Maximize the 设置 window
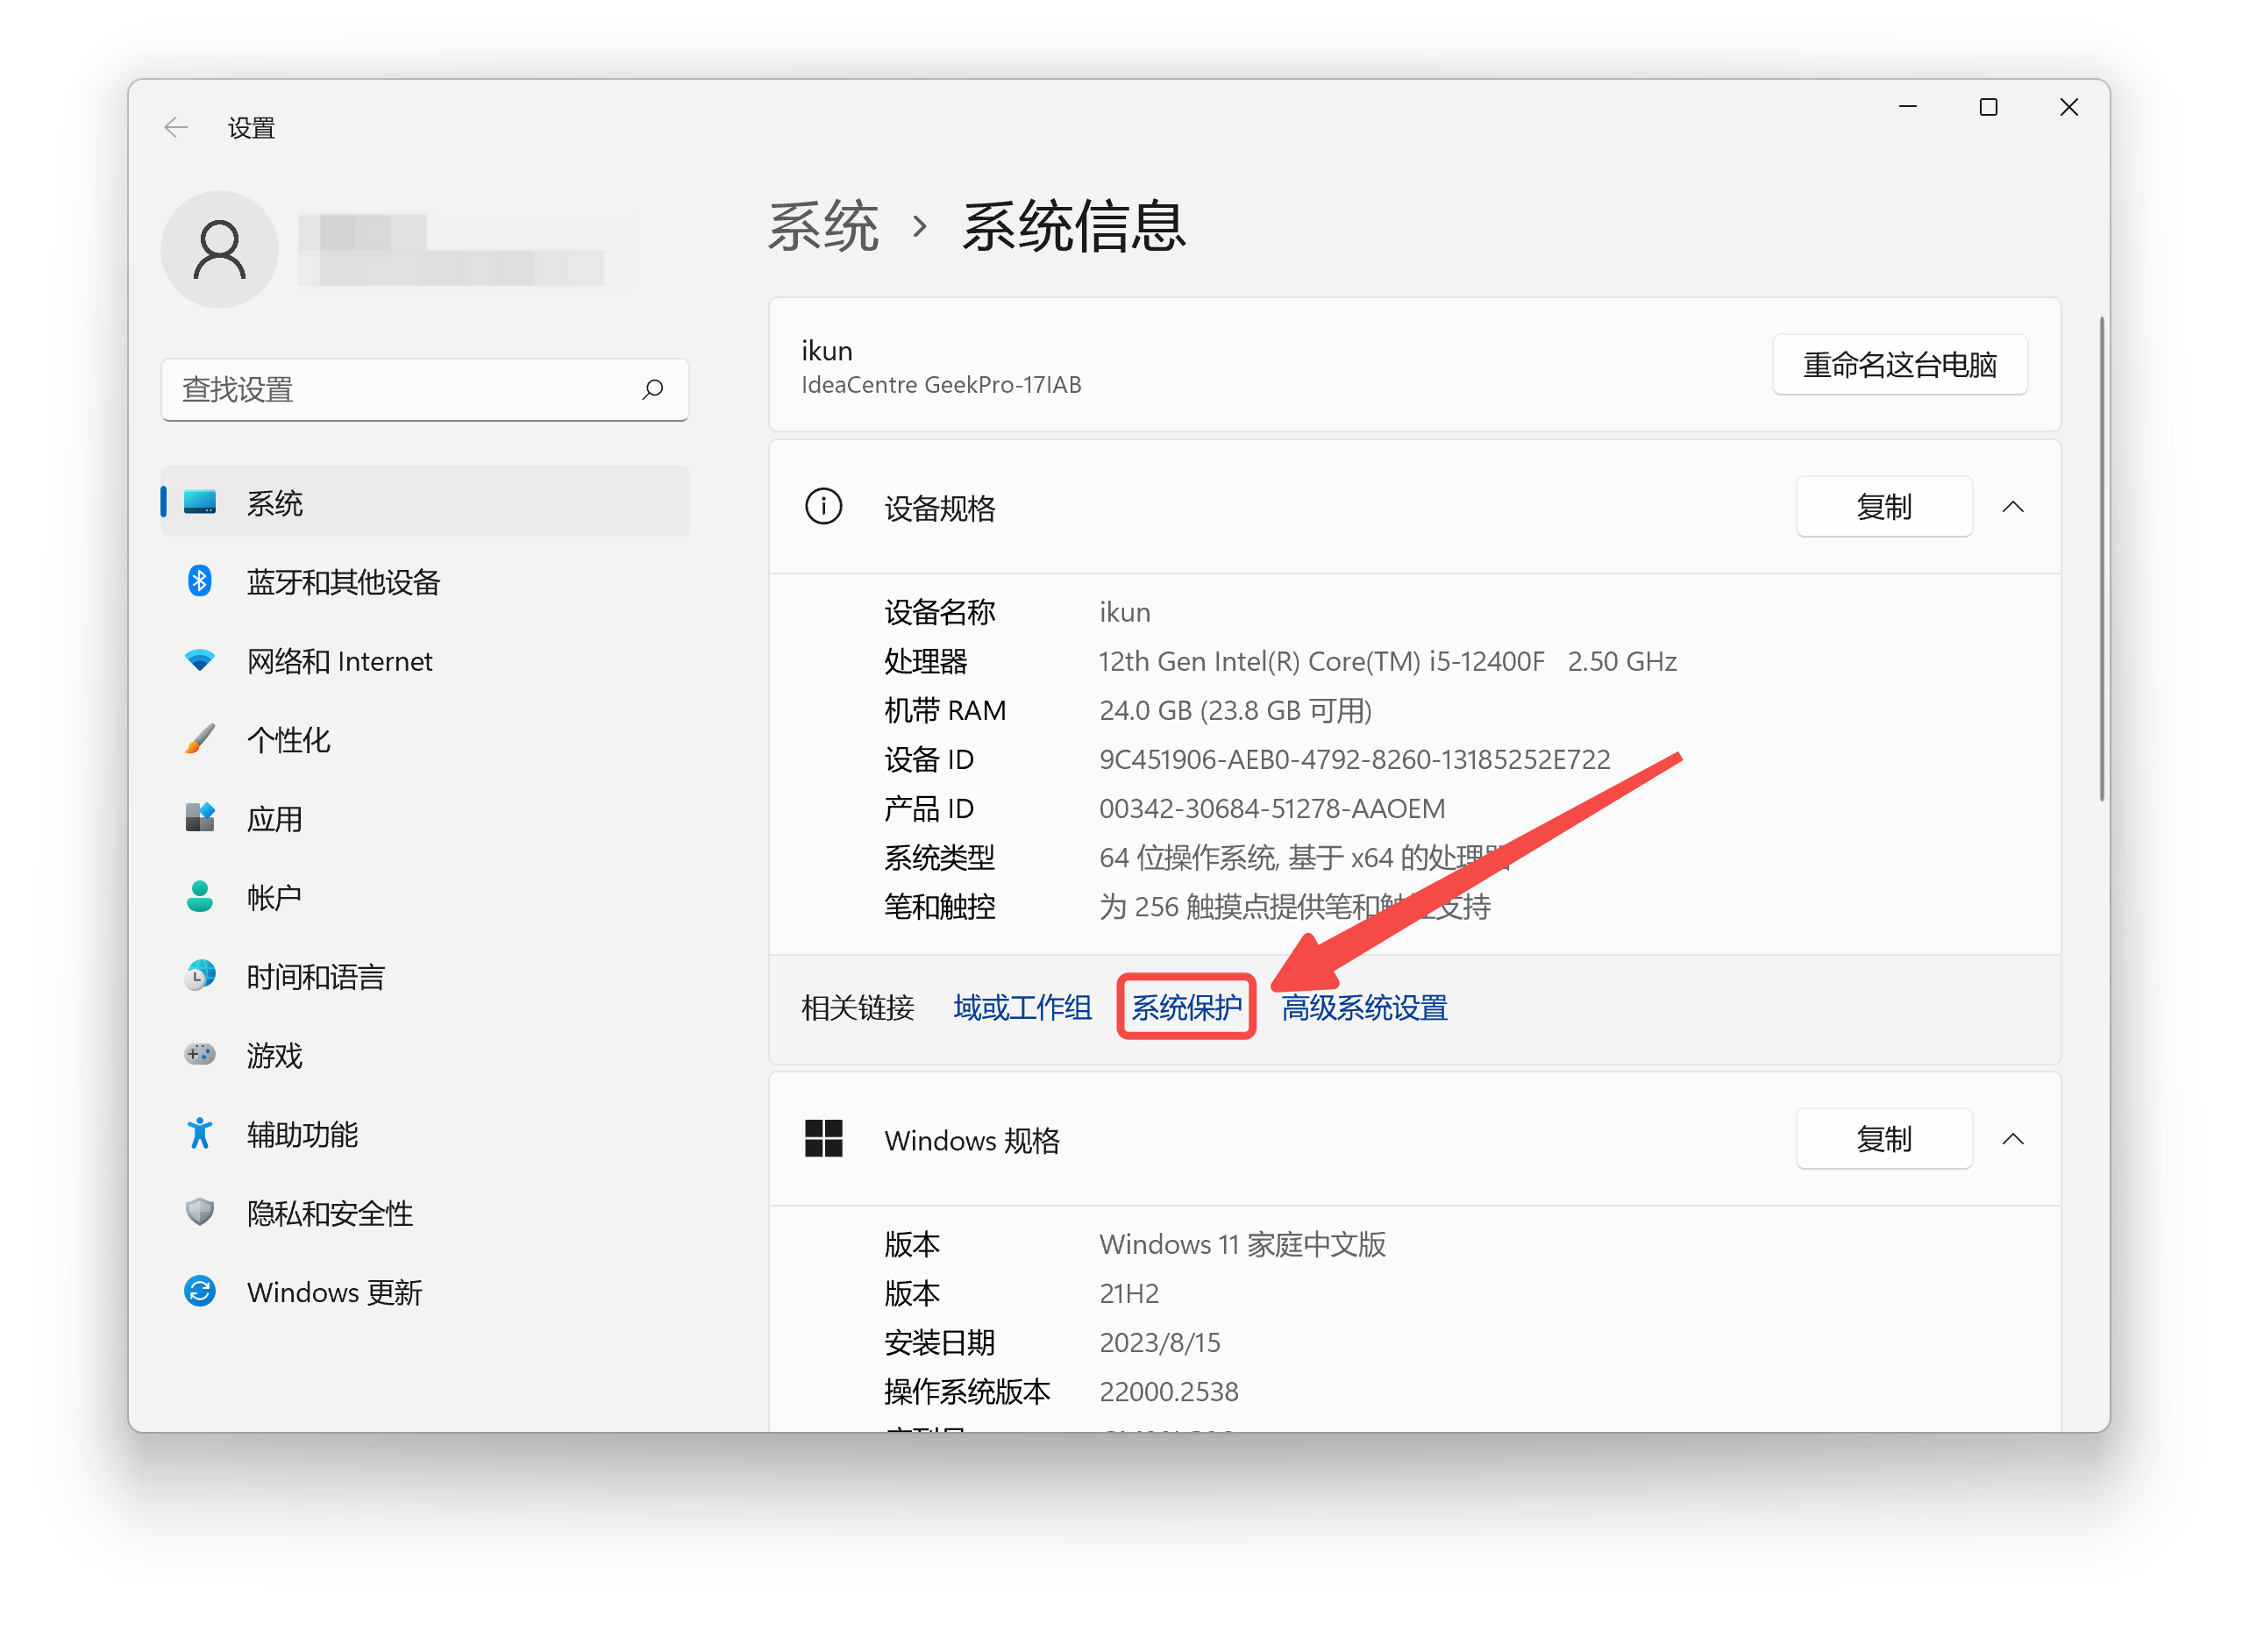The image size is (2264, 1652). coord(1988,107)
